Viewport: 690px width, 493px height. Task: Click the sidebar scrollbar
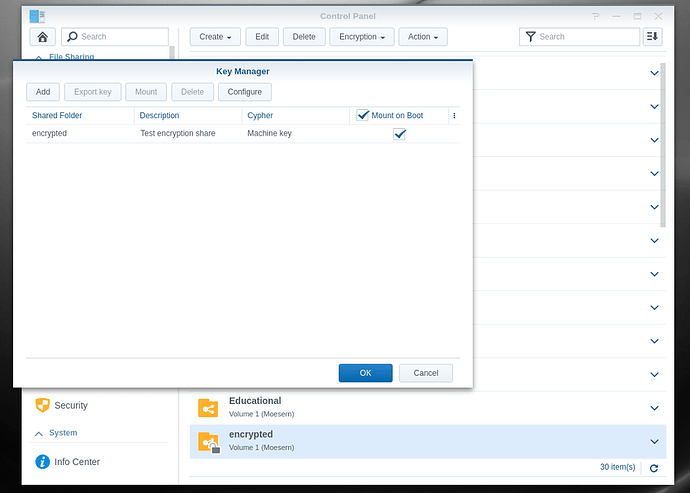172,52
